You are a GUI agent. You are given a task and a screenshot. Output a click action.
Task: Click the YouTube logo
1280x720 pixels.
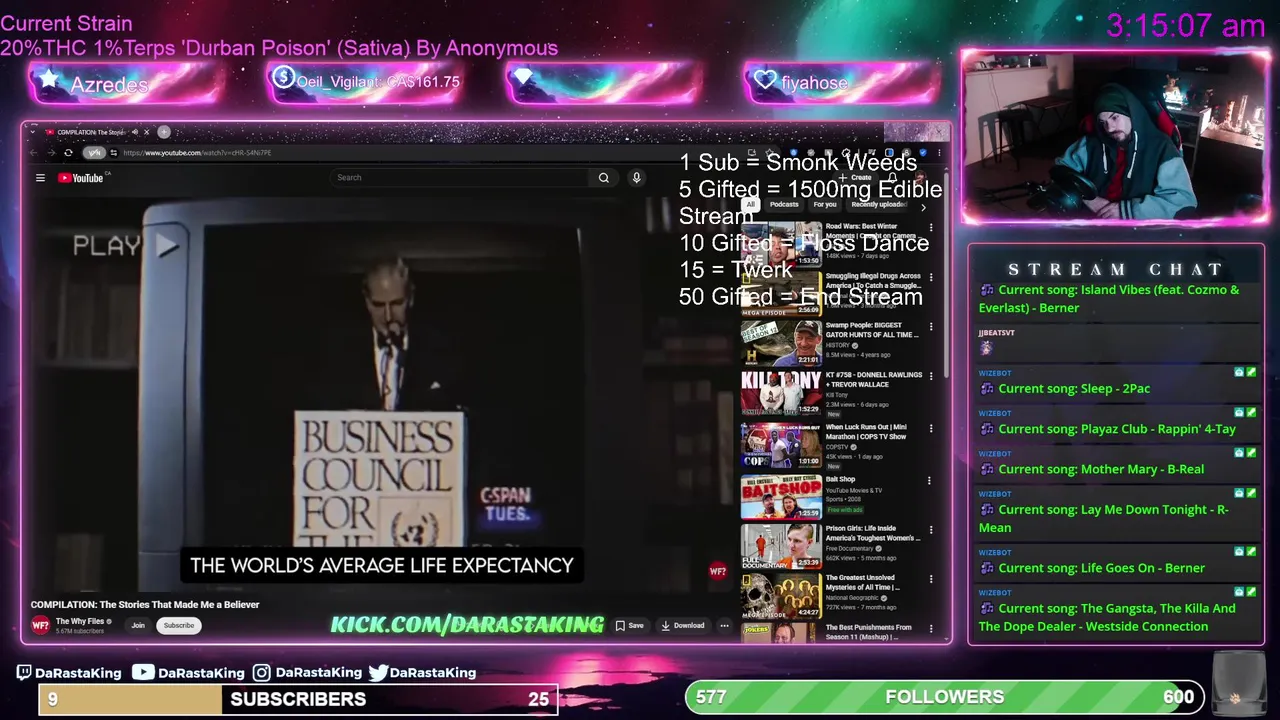pos(82,178)
